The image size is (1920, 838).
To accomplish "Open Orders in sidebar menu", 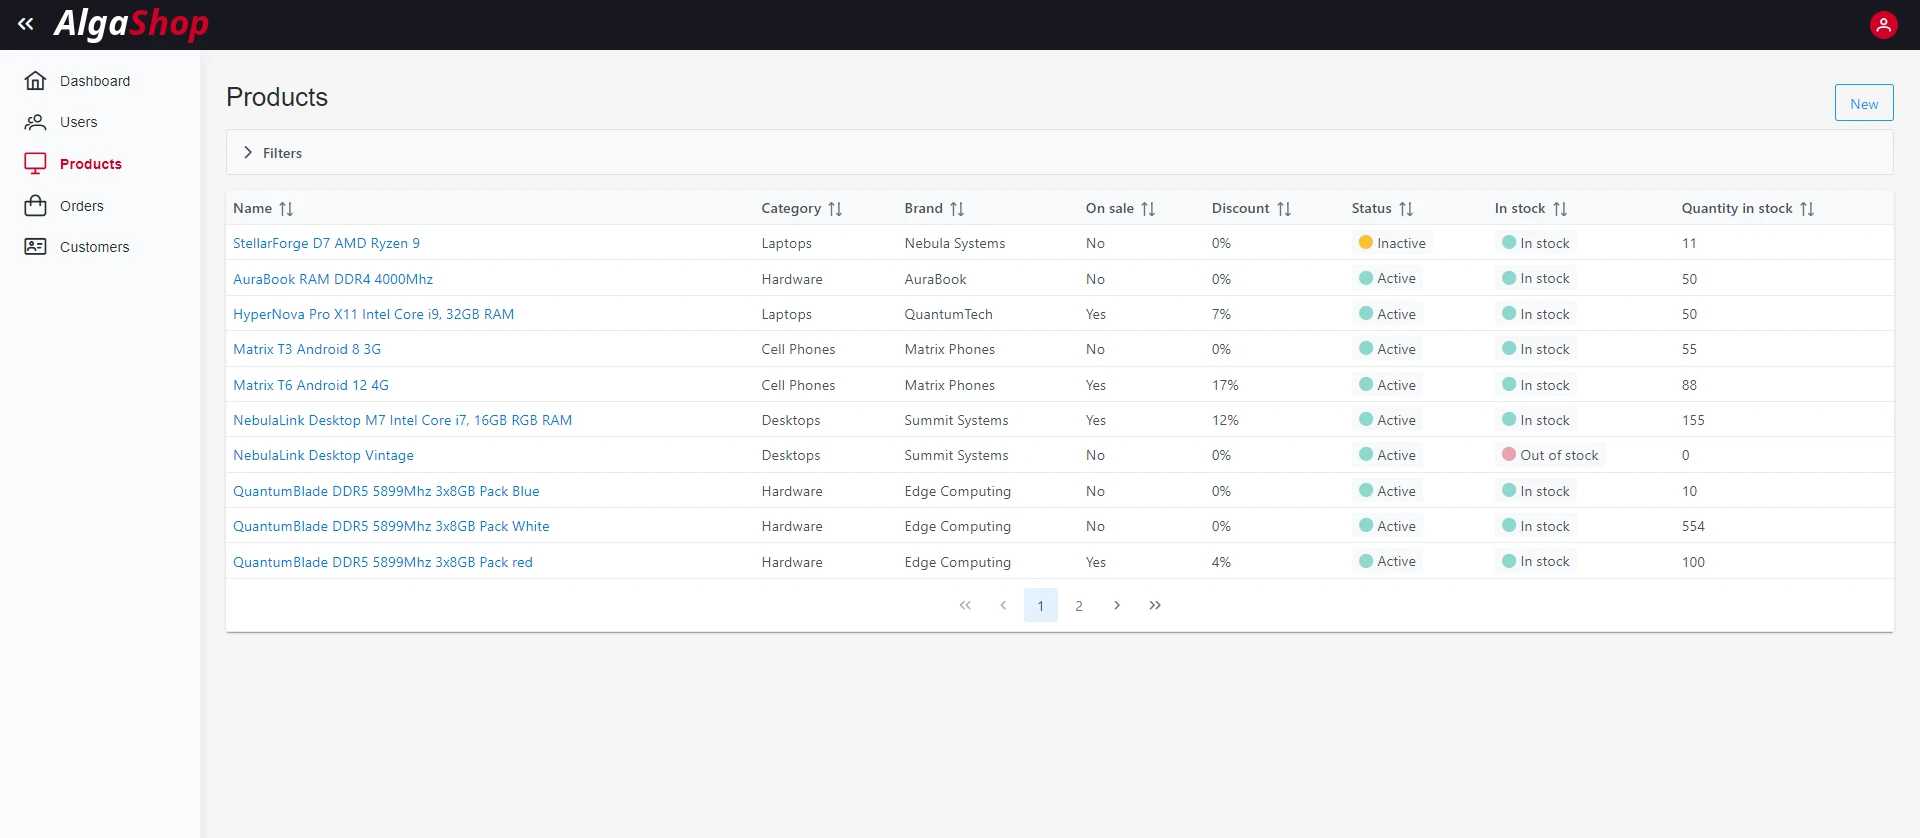I will tap(81, 206).
